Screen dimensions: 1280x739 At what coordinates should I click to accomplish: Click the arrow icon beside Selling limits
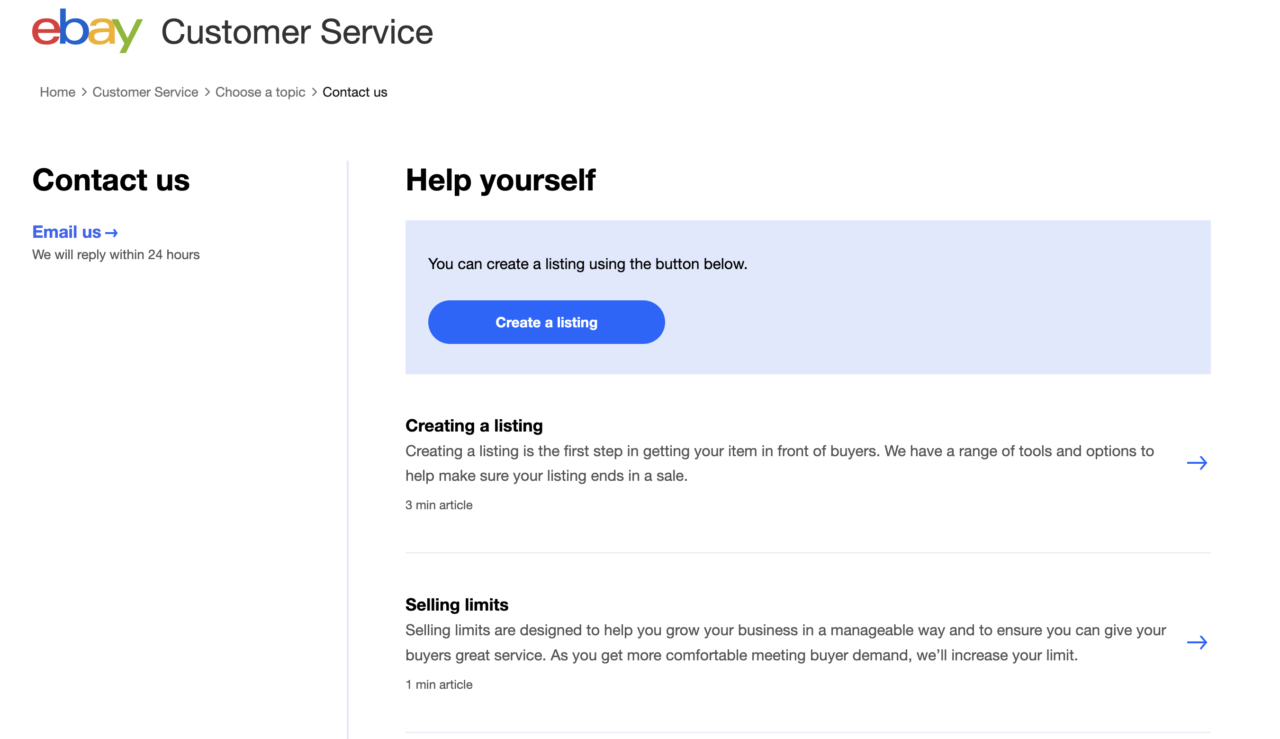pyautogui.click(x=1196, y=642)
